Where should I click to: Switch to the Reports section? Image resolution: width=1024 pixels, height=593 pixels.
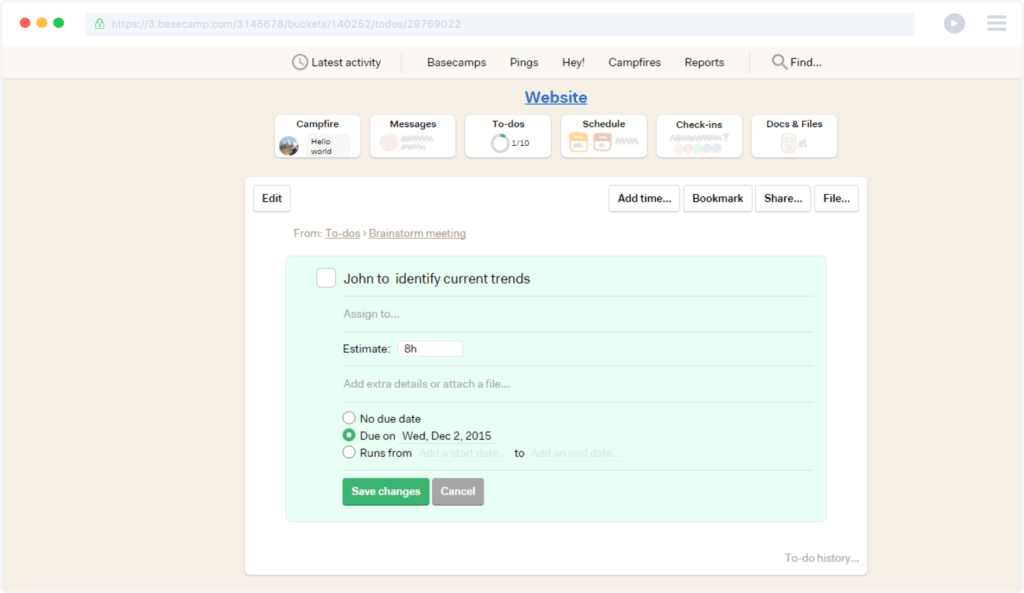[704, 62]
